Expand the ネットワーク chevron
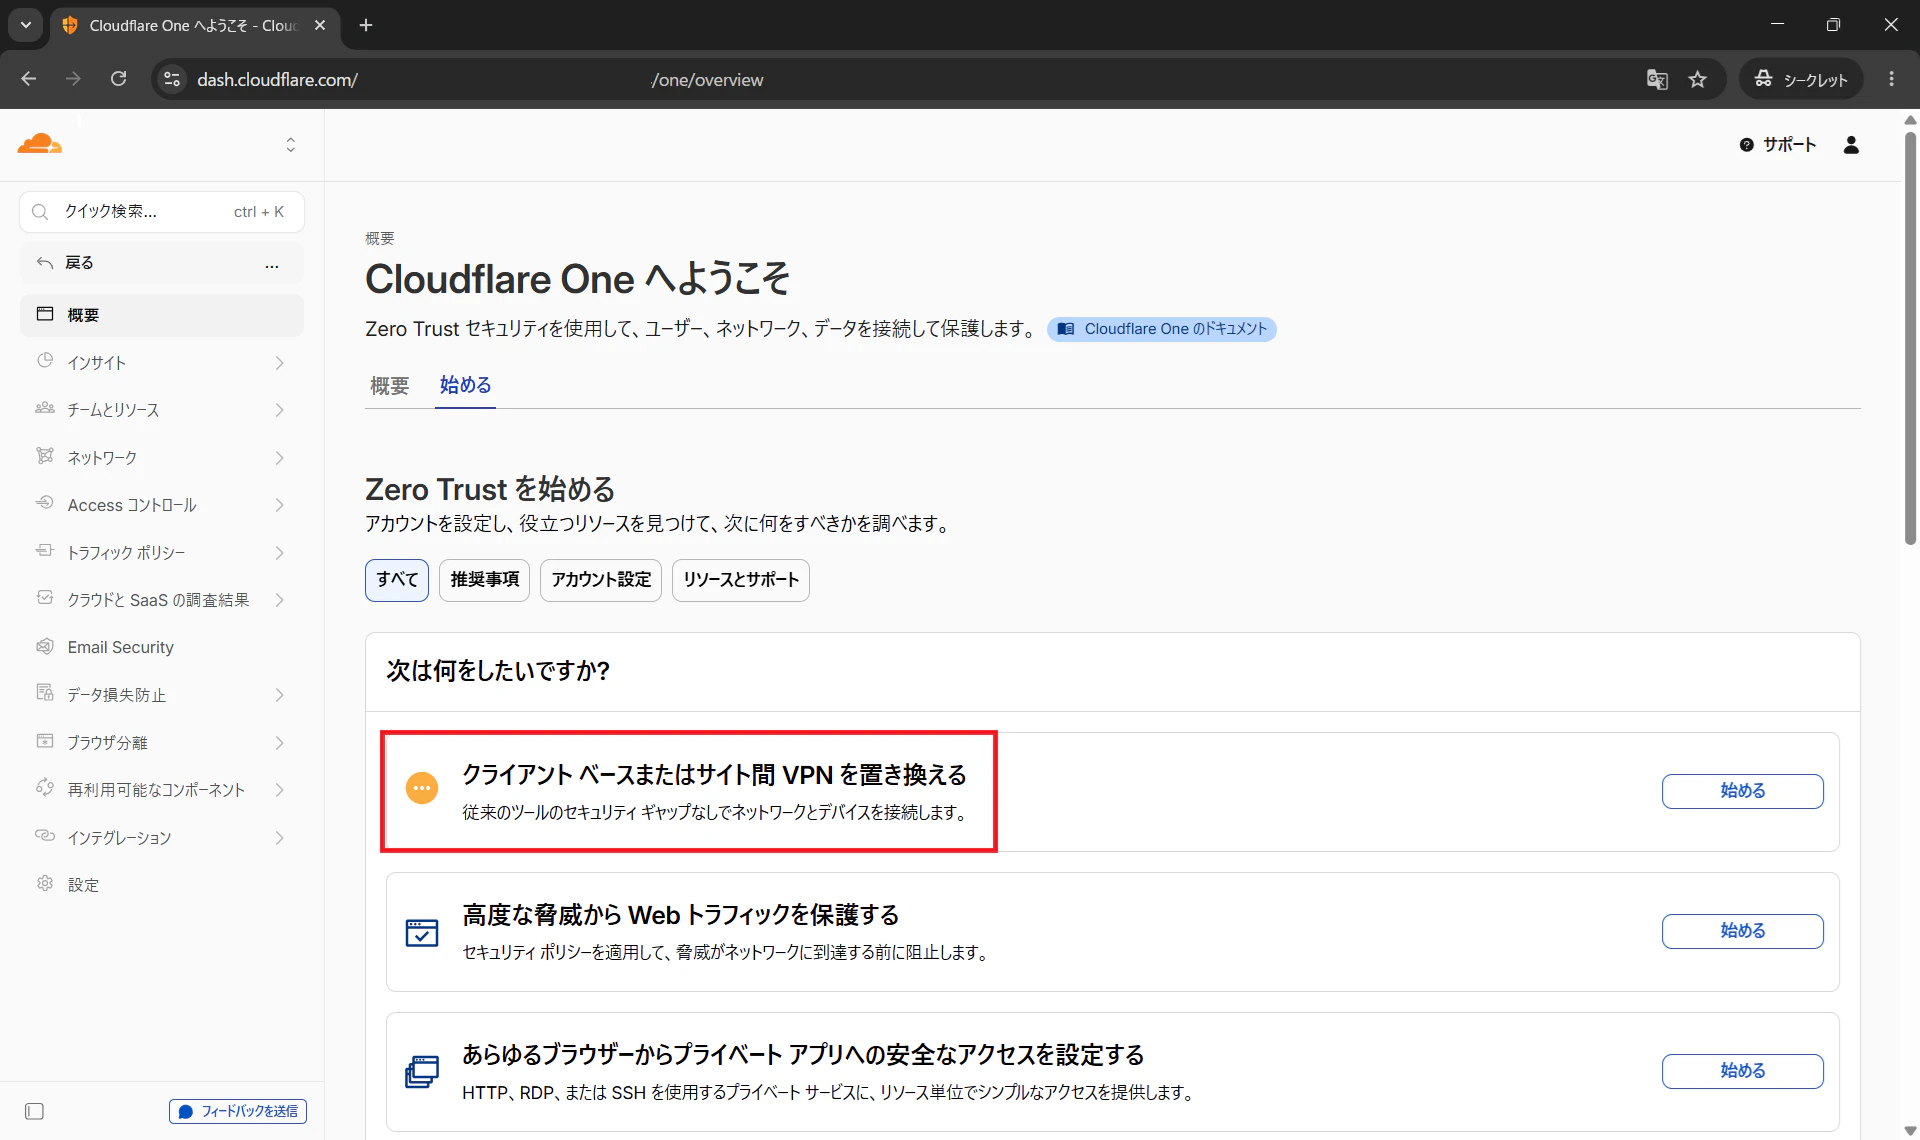Screen dimensions: 1920x1140 (280, 458)
